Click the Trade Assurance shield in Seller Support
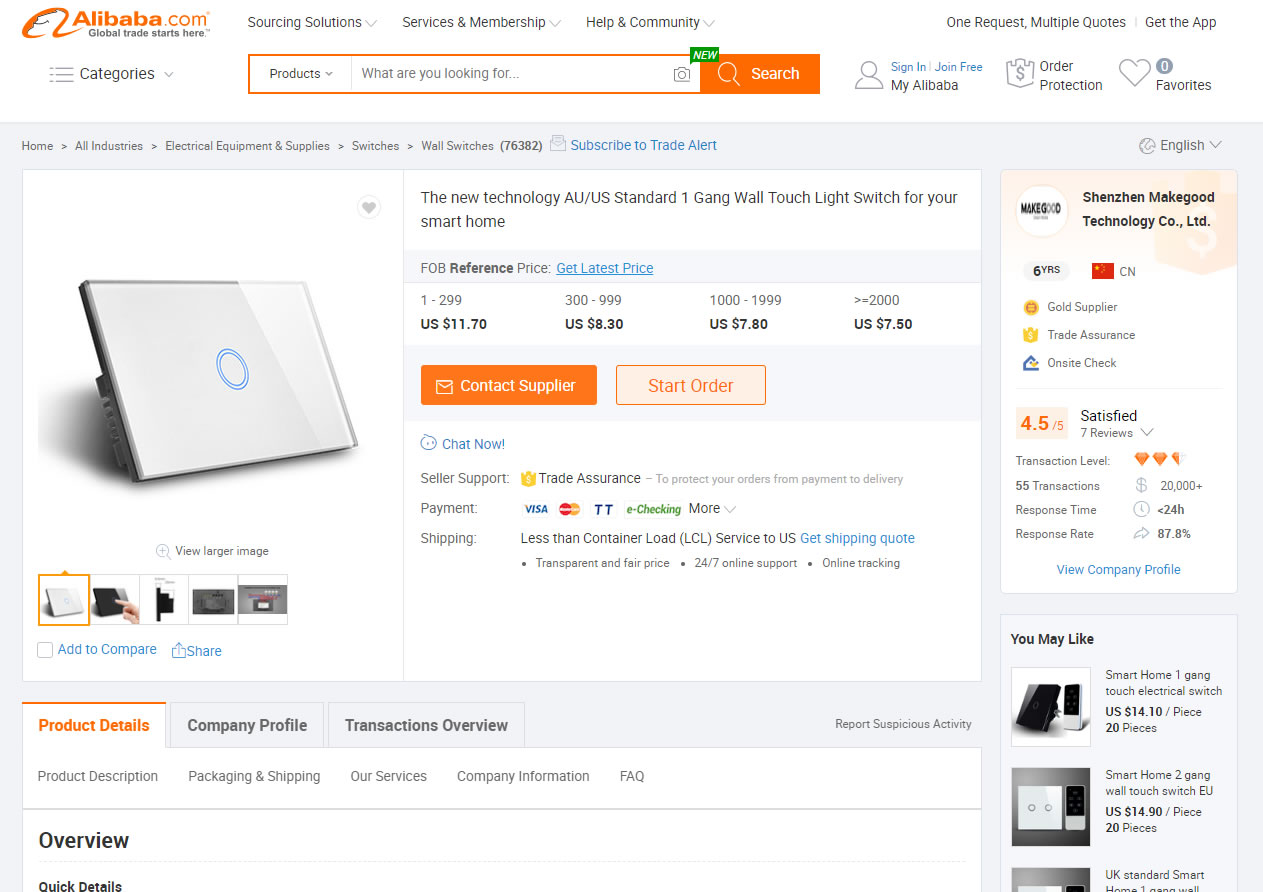 [528, 479]
